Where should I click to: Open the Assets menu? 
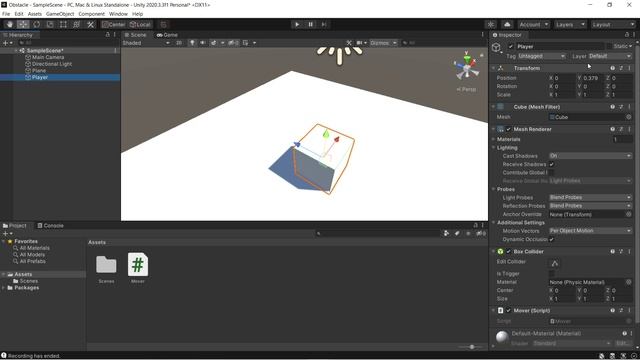point(35,14)
